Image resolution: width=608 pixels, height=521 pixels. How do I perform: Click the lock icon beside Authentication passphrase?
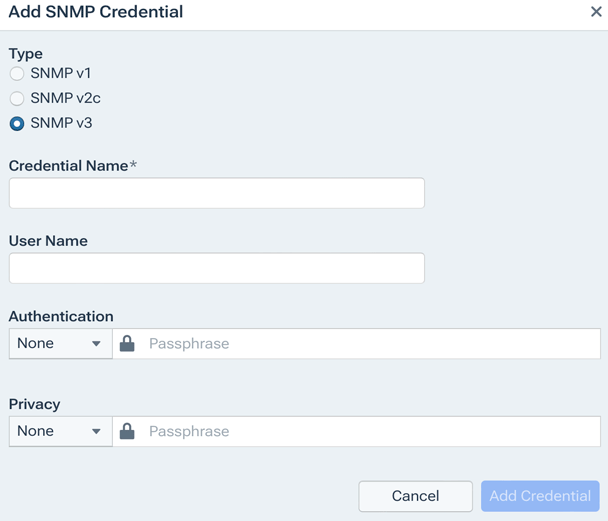[127, 343]
